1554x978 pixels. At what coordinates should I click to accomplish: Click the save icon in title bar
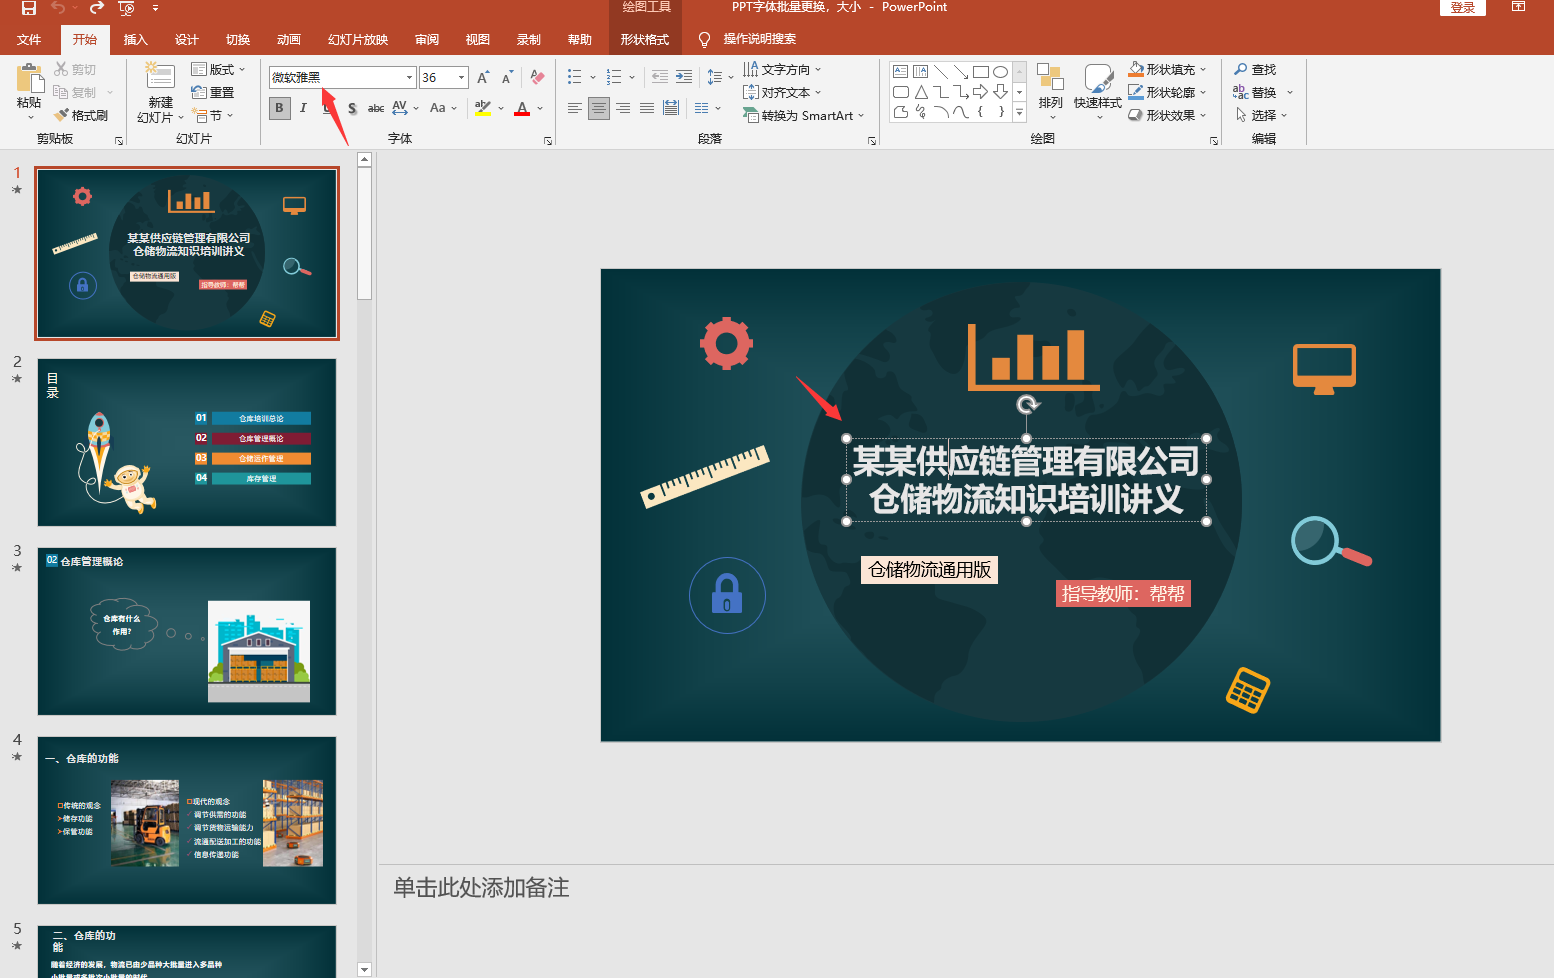pos(28,8)
